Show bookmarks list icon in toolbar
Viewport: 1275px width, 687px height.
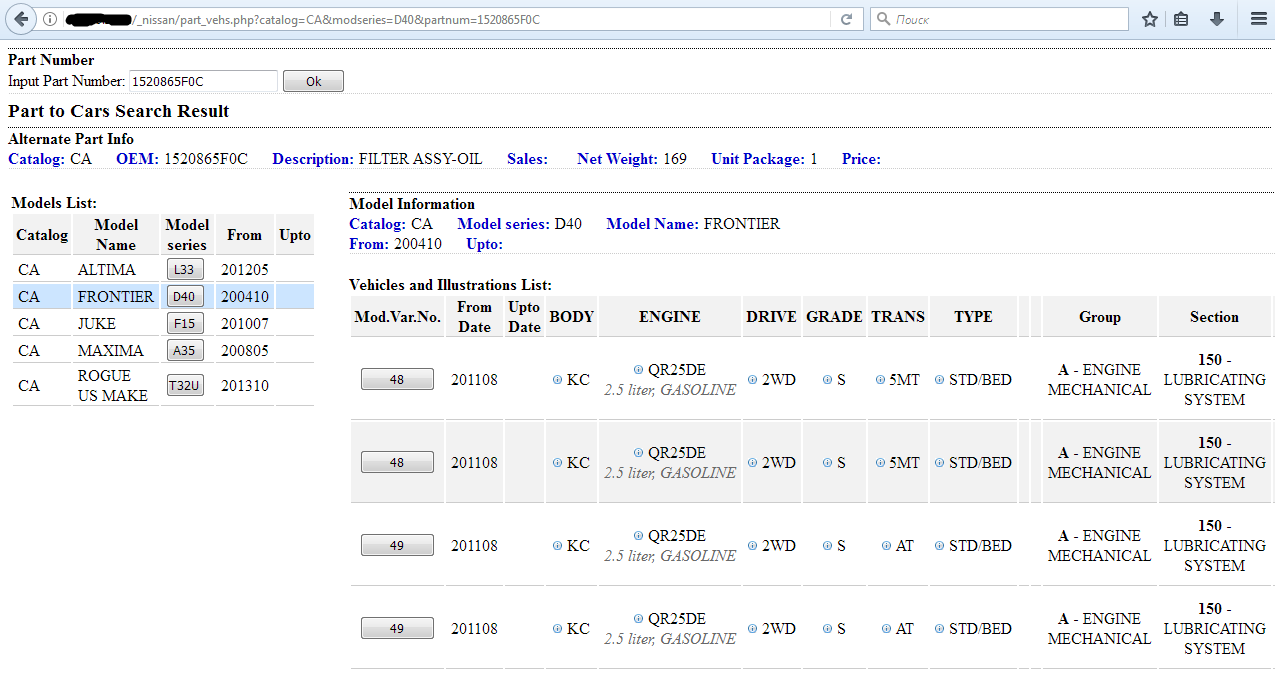point(1181,19)
